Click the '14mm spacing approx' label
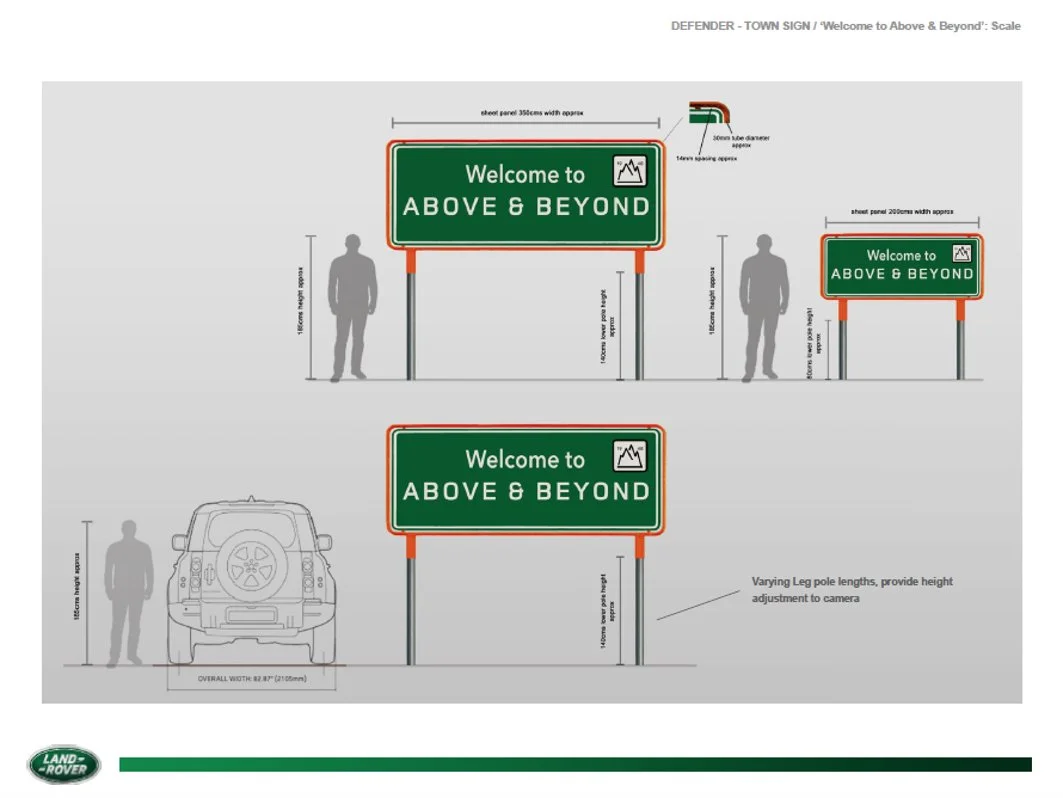Screen dimensions: 1063x798 (706, 159)
